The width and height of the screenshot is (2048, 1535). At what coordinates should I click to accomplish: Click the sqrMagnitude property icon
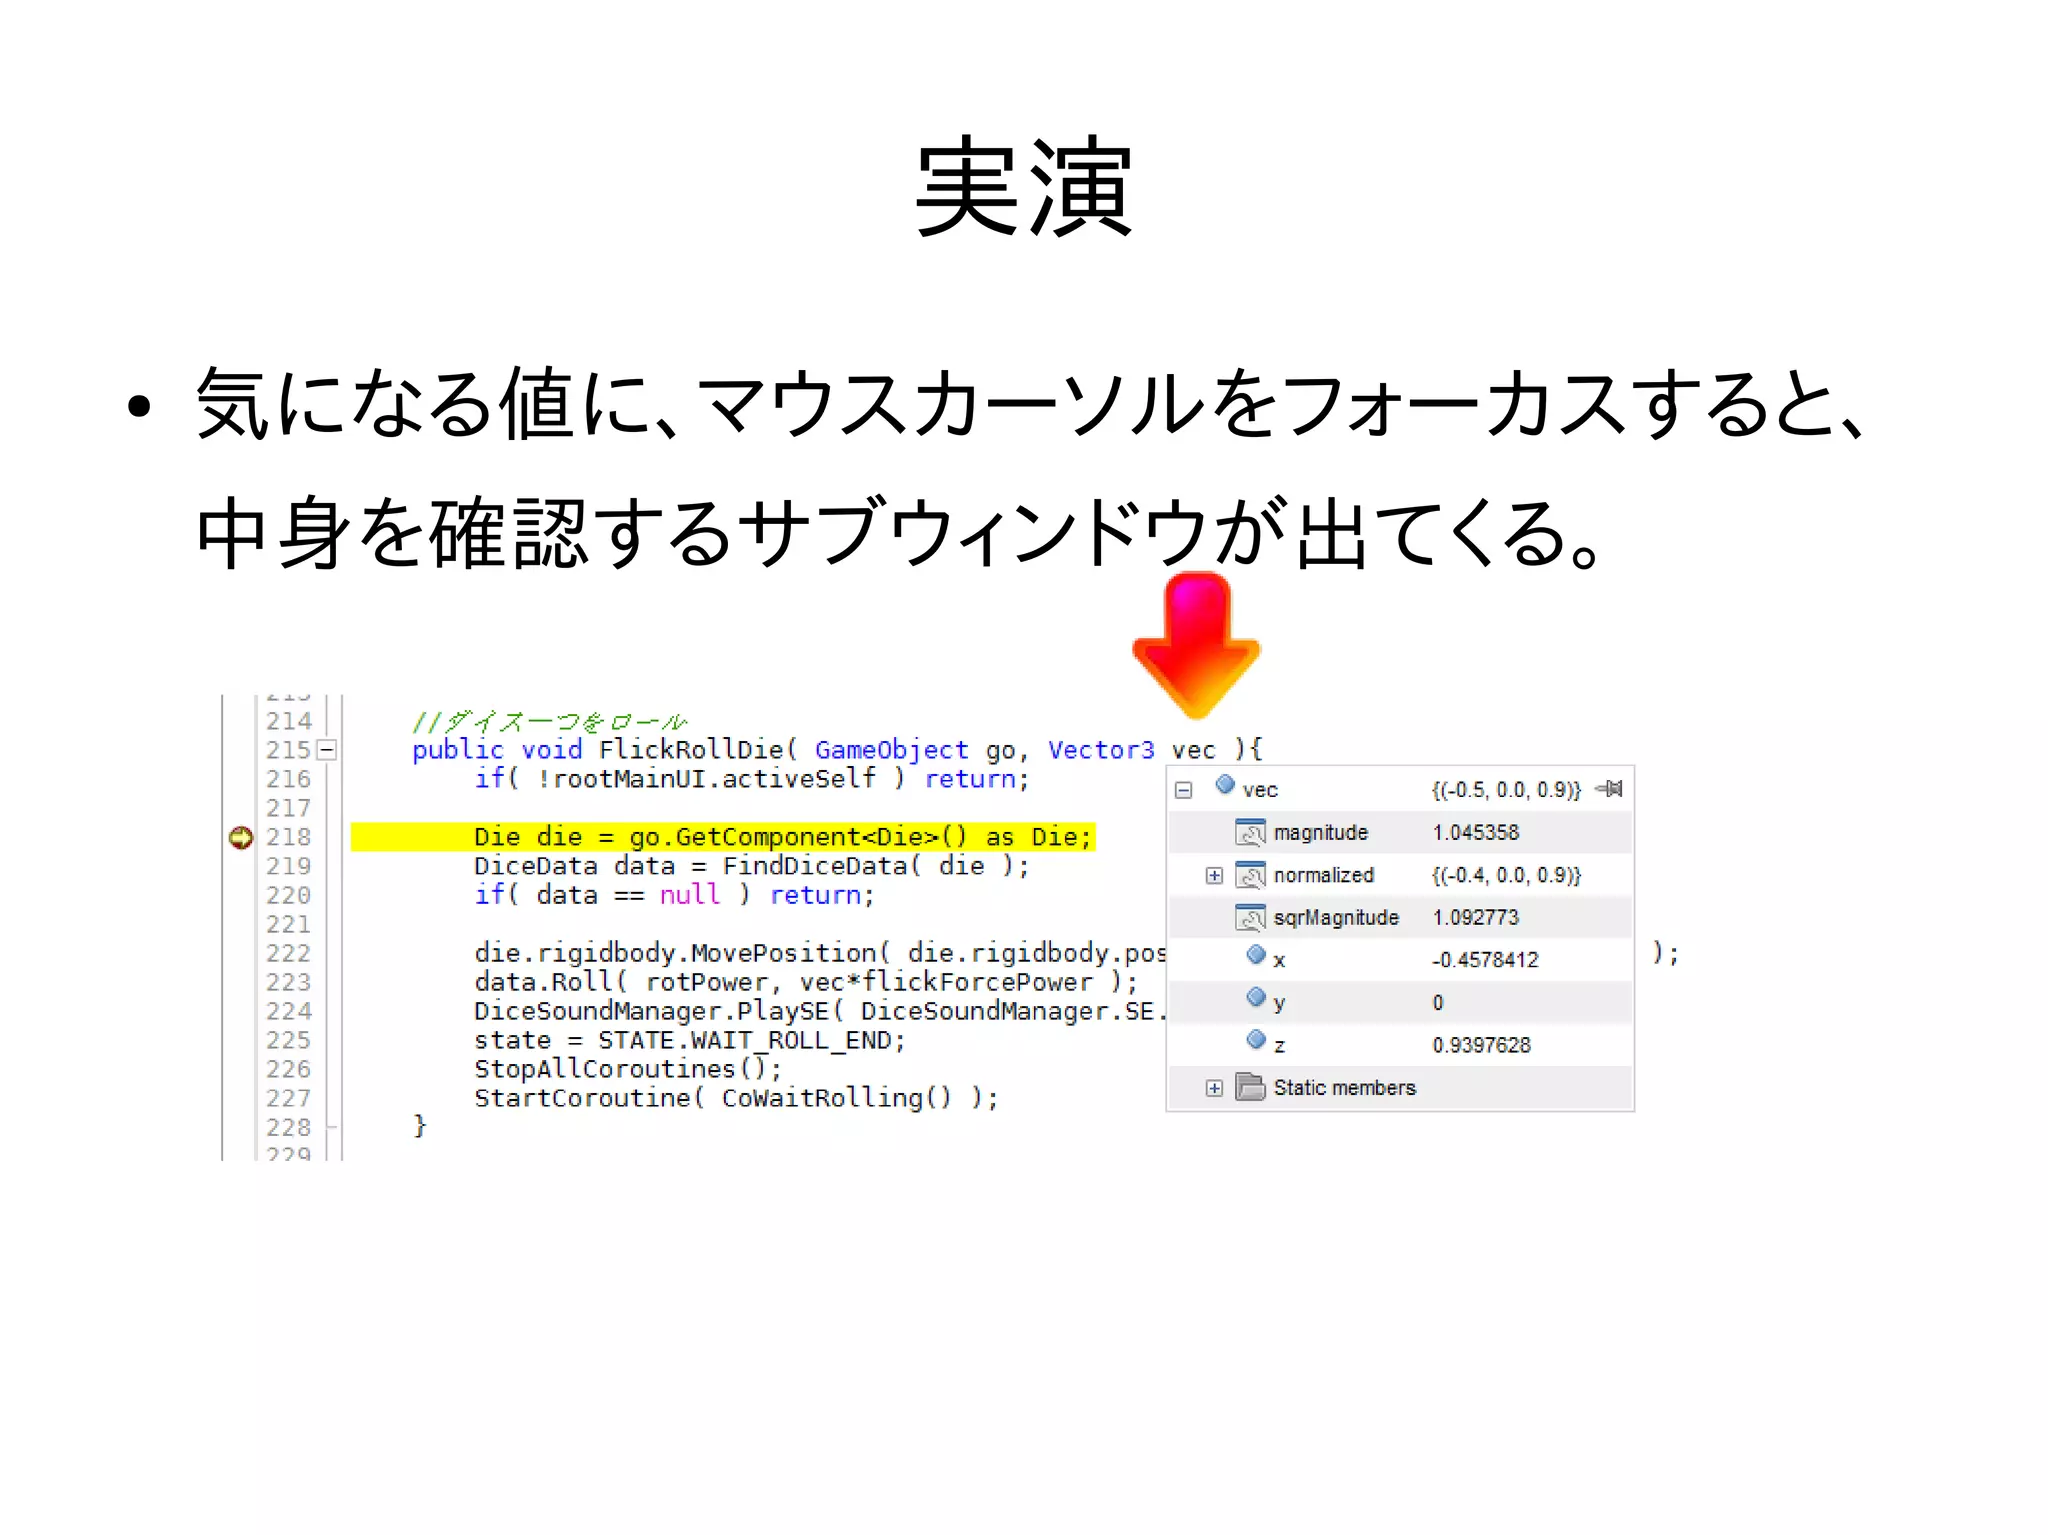pos(1250,917)
